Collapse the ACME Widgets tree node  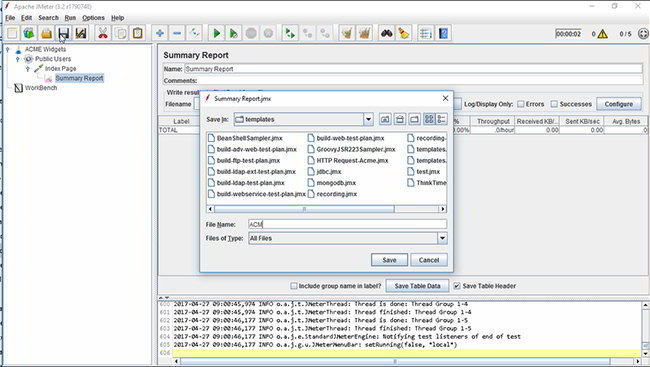click(x=7, y=49)
